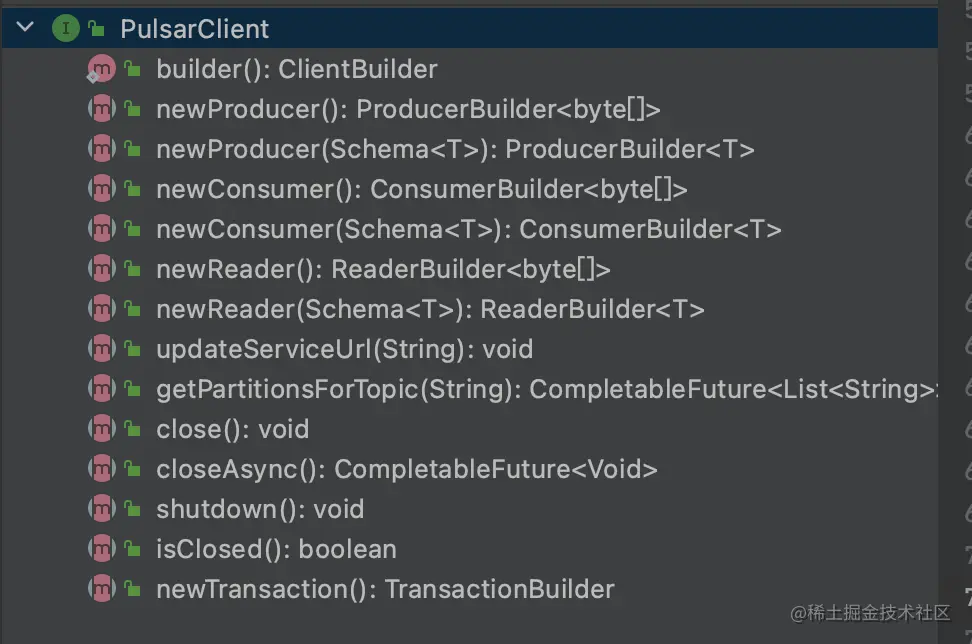Collapse the PulsarClient tree node
This screenshot has height=644, width=972.
(25, 29)
